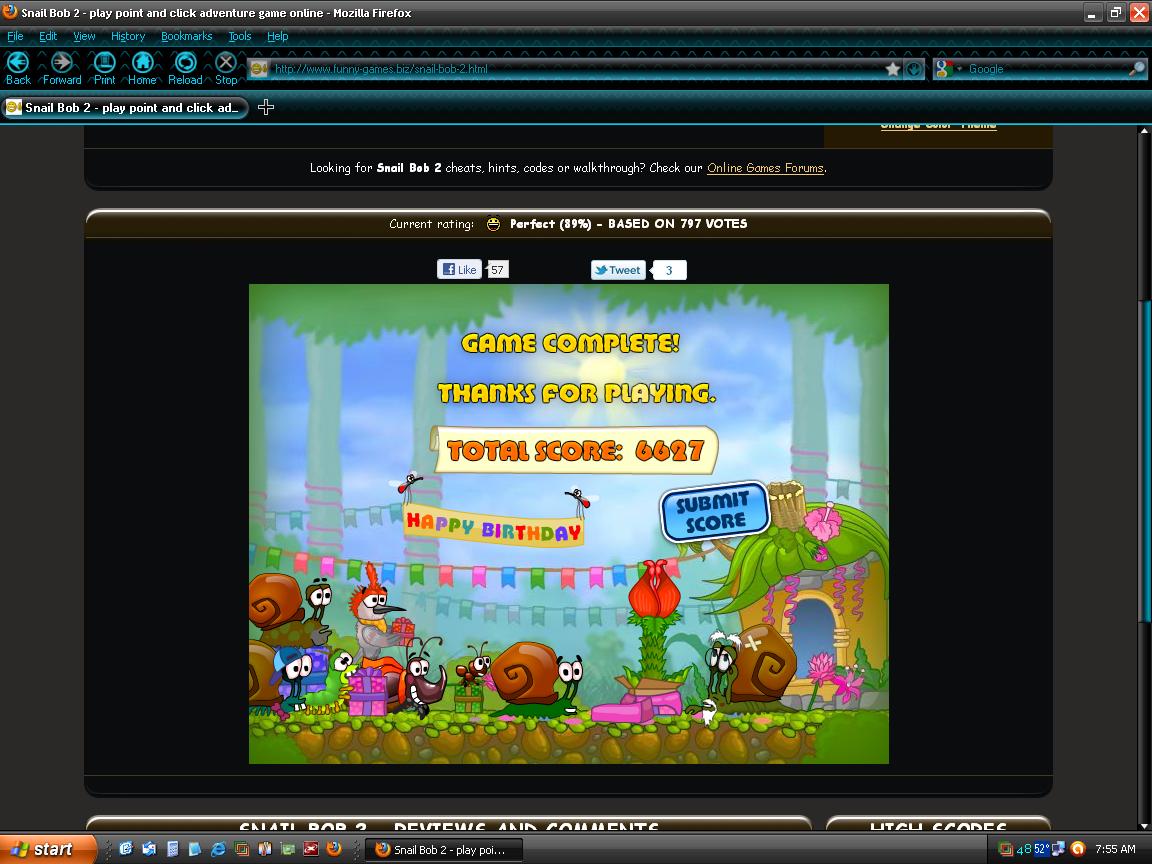Select the Snail Bob 2 browser tab
The image size is (1152, 864).
[x=125, y=108]
